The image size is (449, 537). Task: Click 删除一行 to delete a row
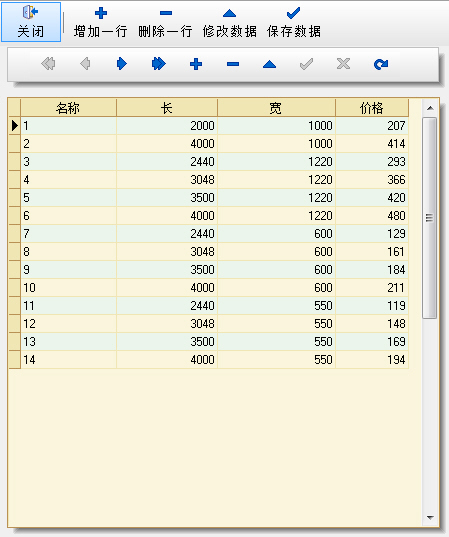(165, 22)
